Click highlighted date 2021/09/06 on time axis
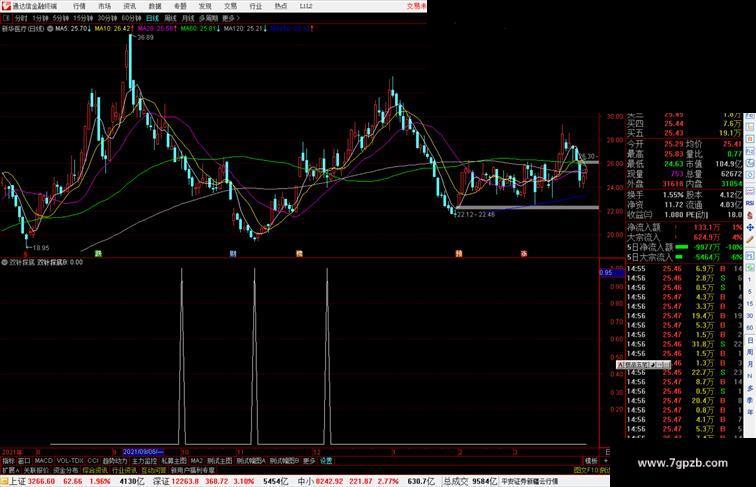Viewport: 756px width, 487px height. (x=143, y=452)
